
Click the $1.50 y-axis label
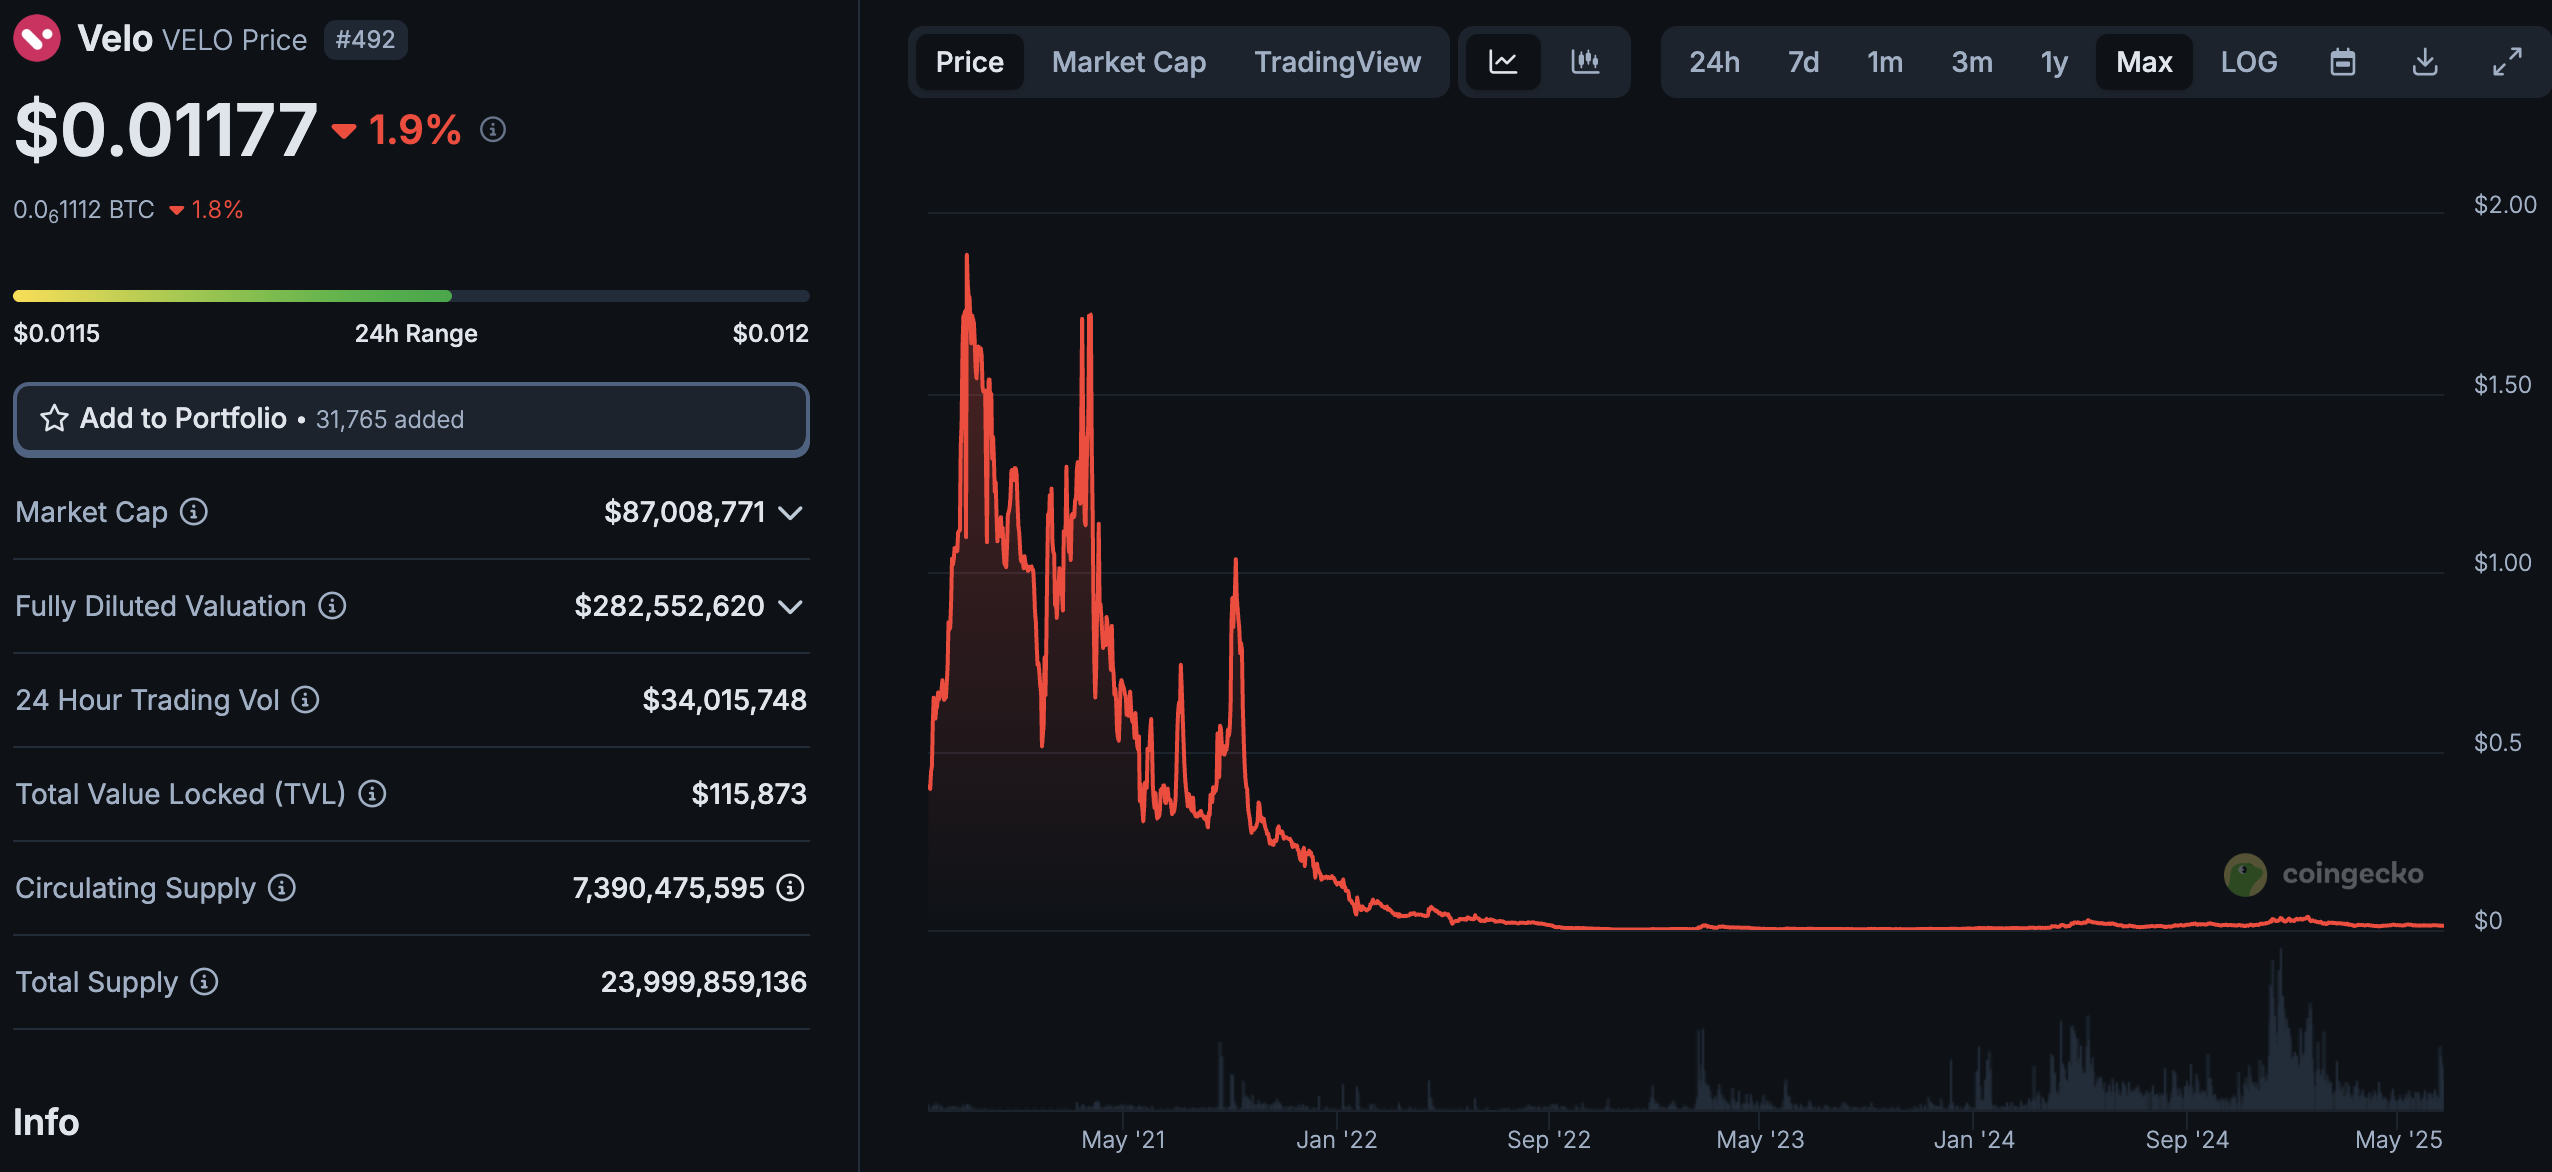click(x=2502, y=384)
